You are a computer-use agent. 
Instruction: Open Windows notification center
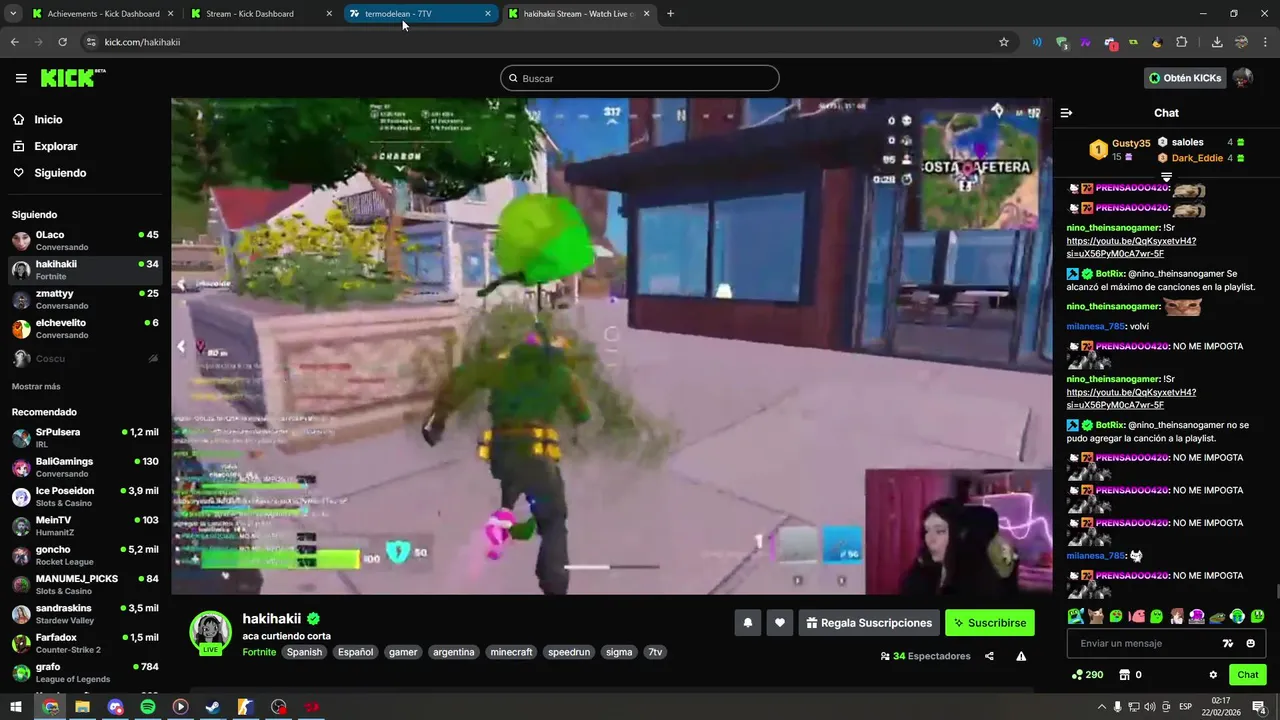tap(1259, 707)
